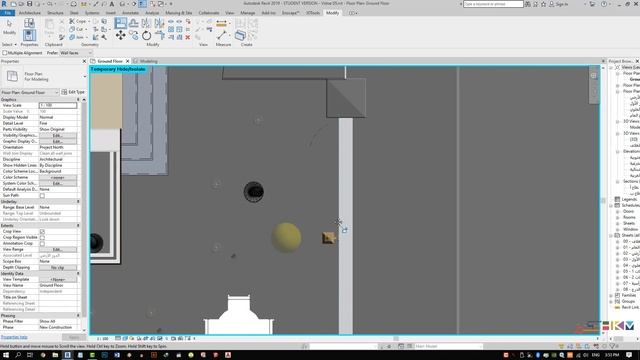The height and width of the screenshot is (360, 640).
Task: Switch to the Structure ribbon tab
Action: coord(55,13)
